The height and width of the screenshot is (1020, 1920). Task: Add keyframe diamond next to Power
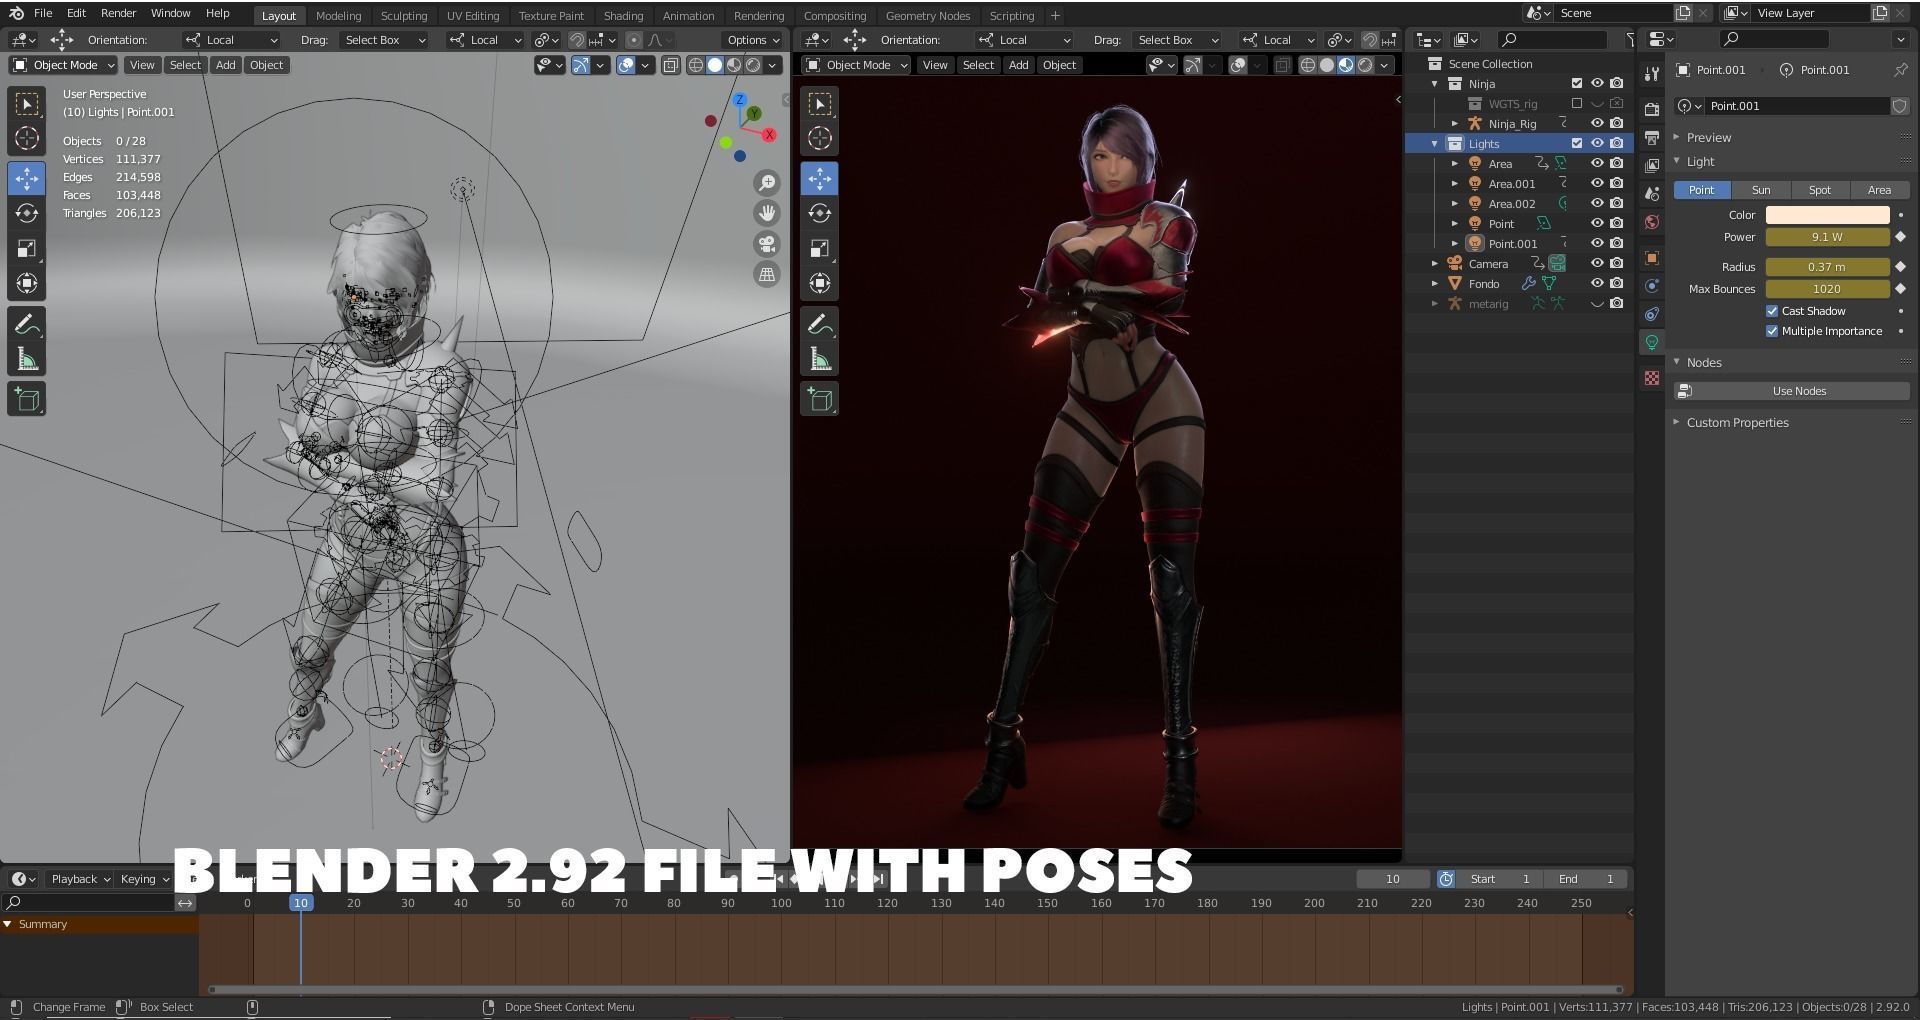(1901, 237)
